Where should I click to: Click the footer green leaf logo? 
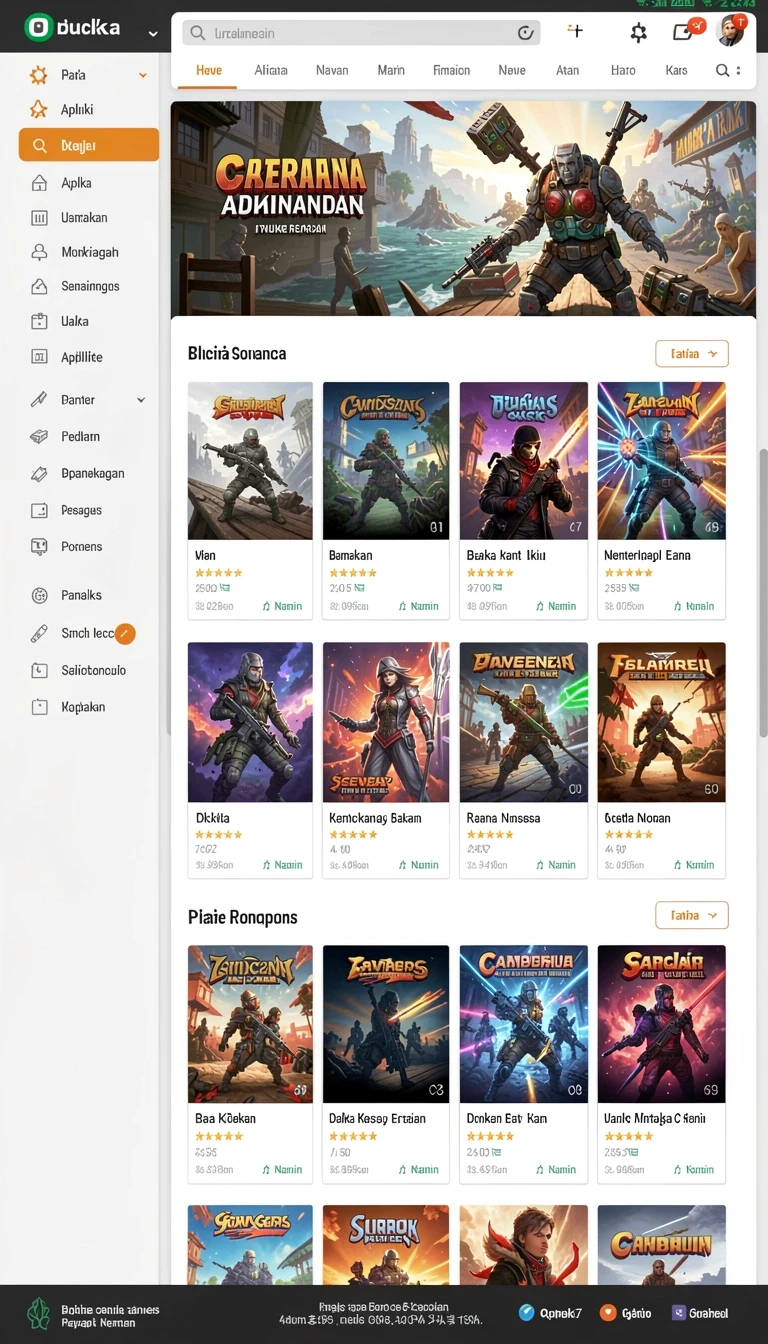38,1313
